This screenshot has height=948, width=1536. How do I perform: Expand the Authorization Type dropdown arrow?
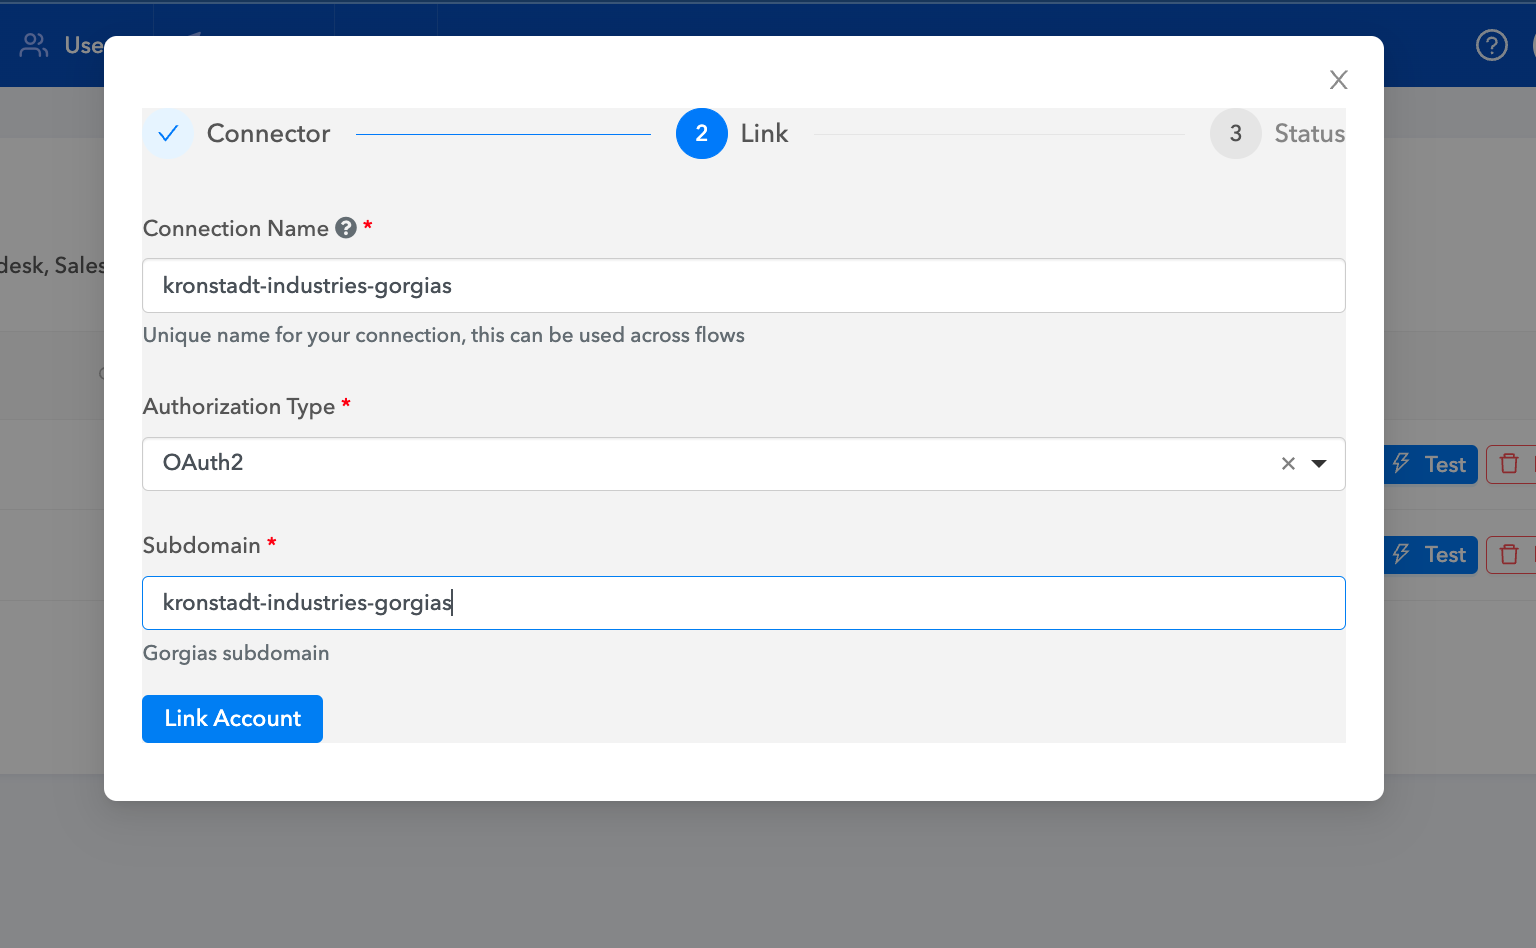1319,463
